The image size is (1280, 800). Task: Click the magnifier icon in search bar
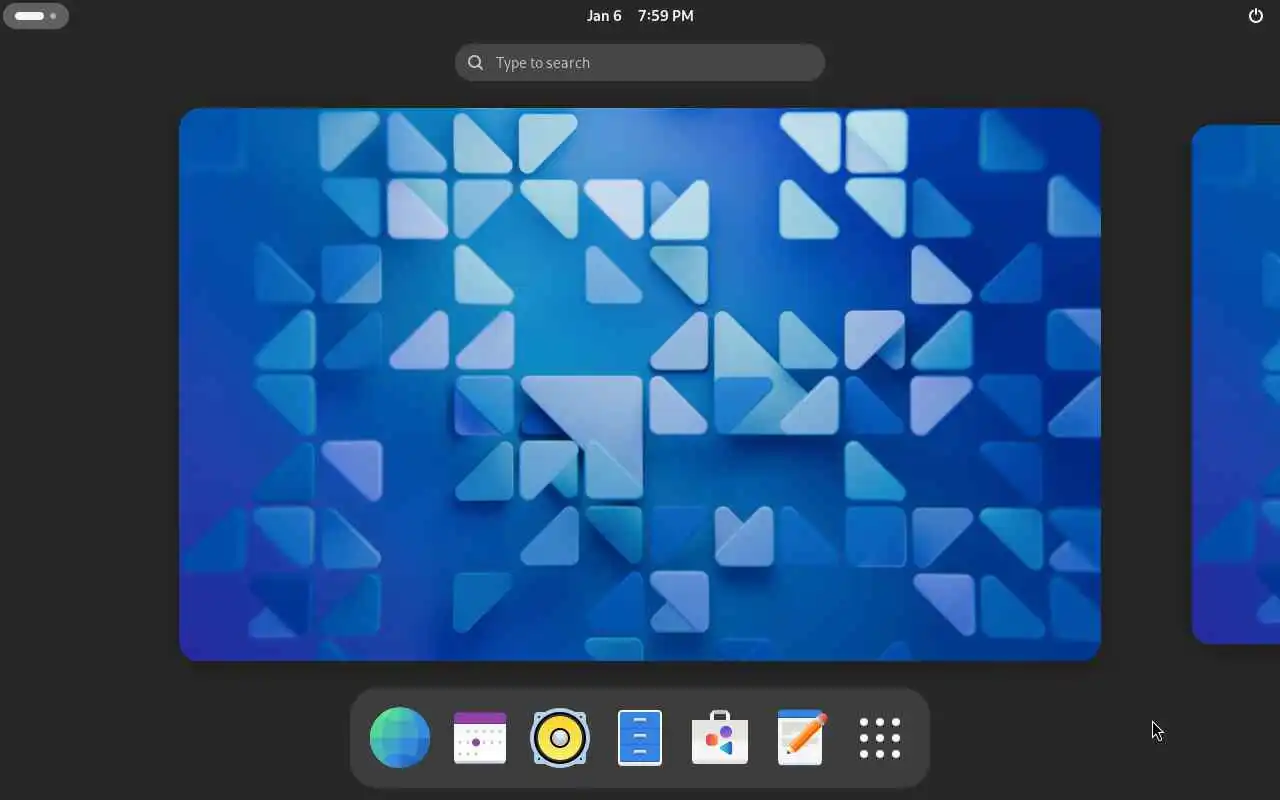tap(476, 63)
